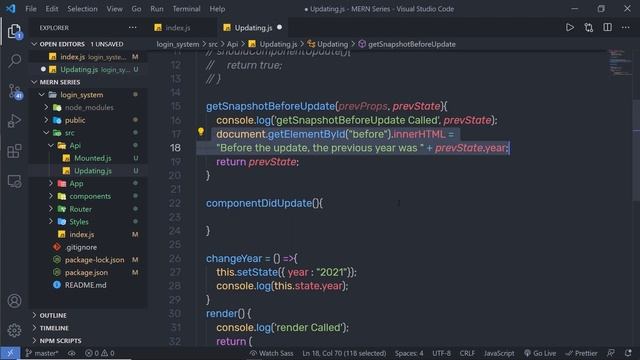Click the master branch indicator
The width and height of the screenshot is (640, 360).
click(x=42, y=353)
